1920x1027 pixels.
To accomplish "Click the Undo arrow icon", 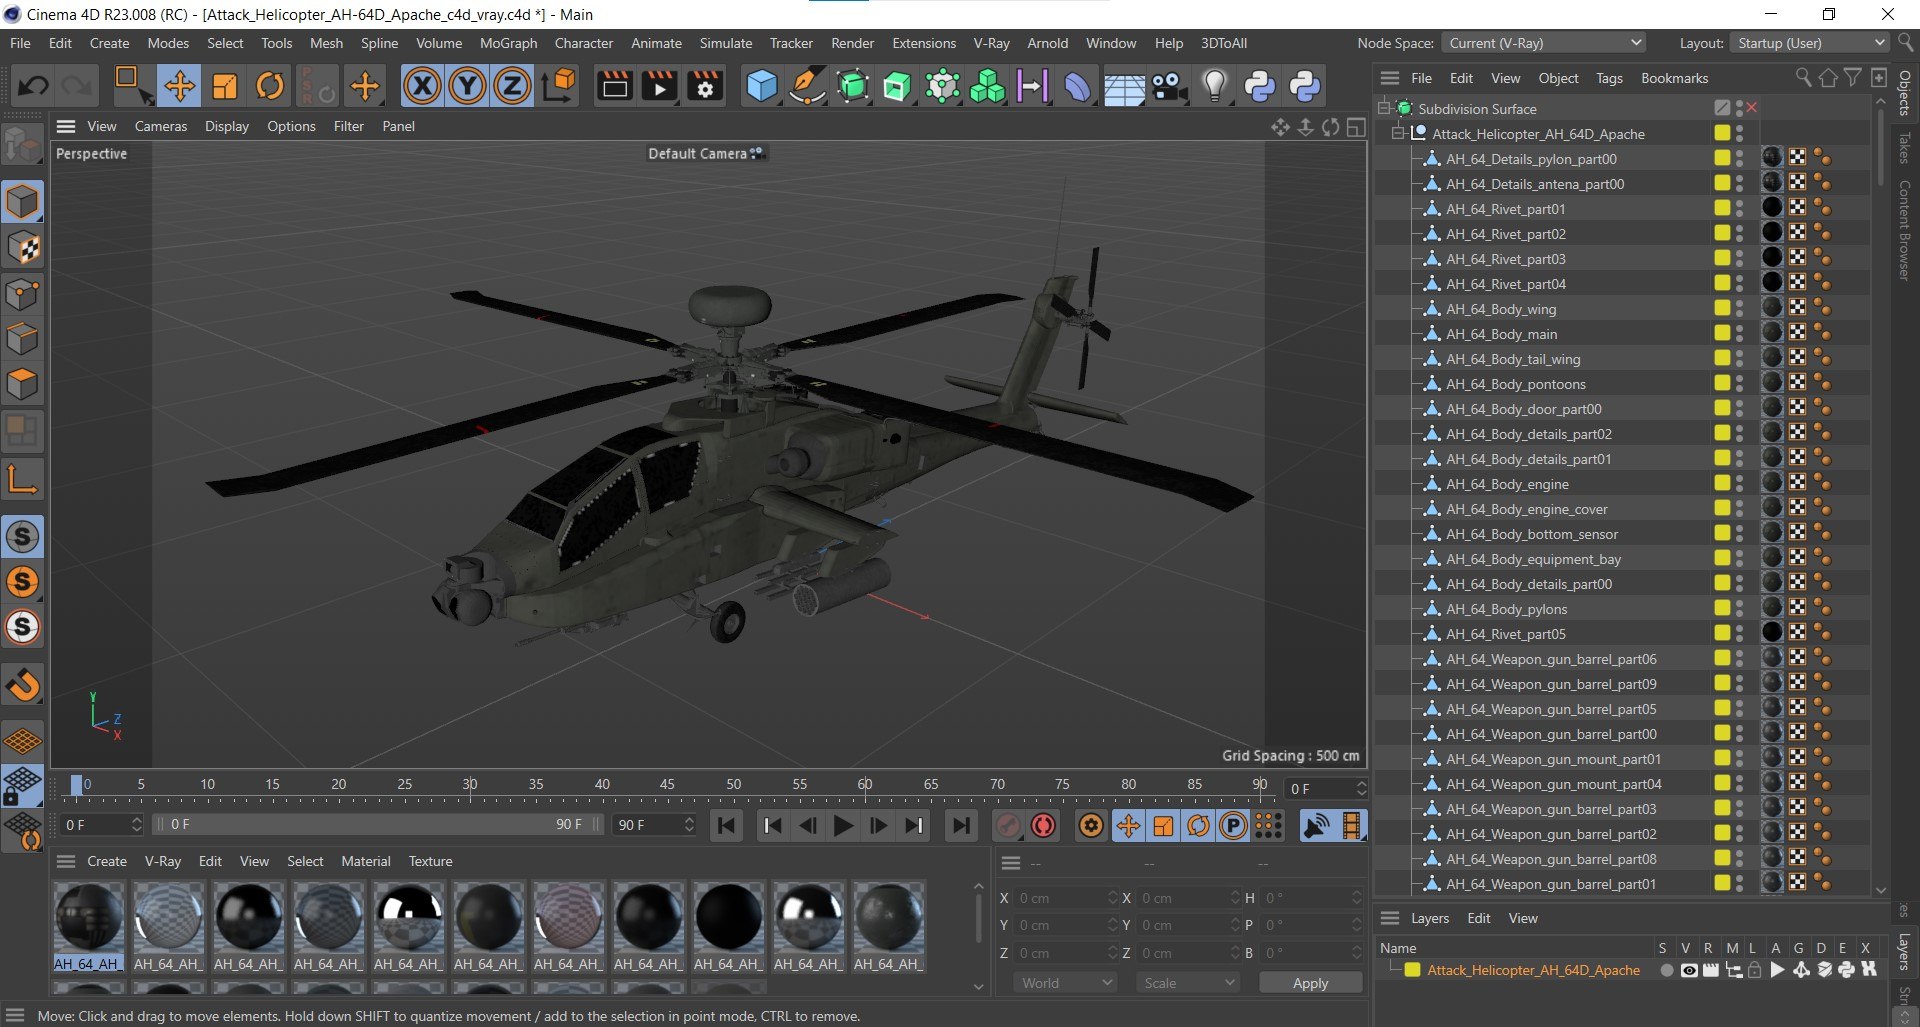I will pos(33,86).
